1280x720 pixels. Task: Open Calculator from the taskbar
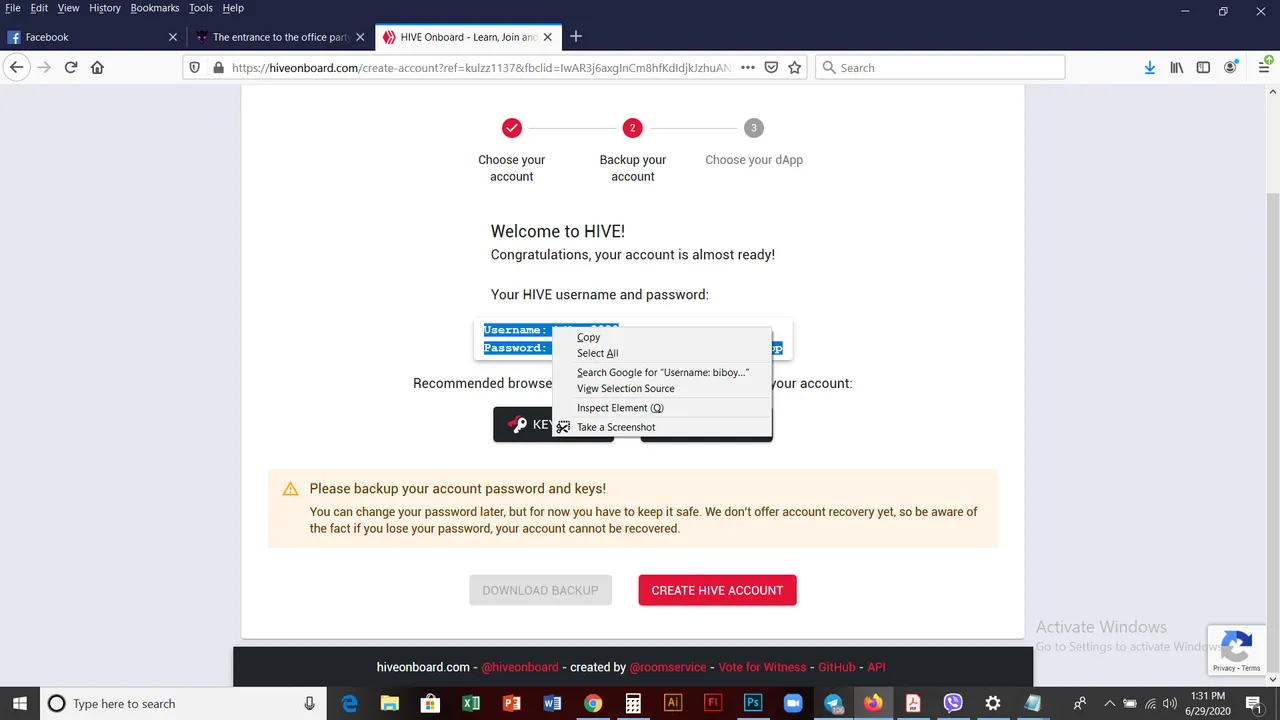633,703
